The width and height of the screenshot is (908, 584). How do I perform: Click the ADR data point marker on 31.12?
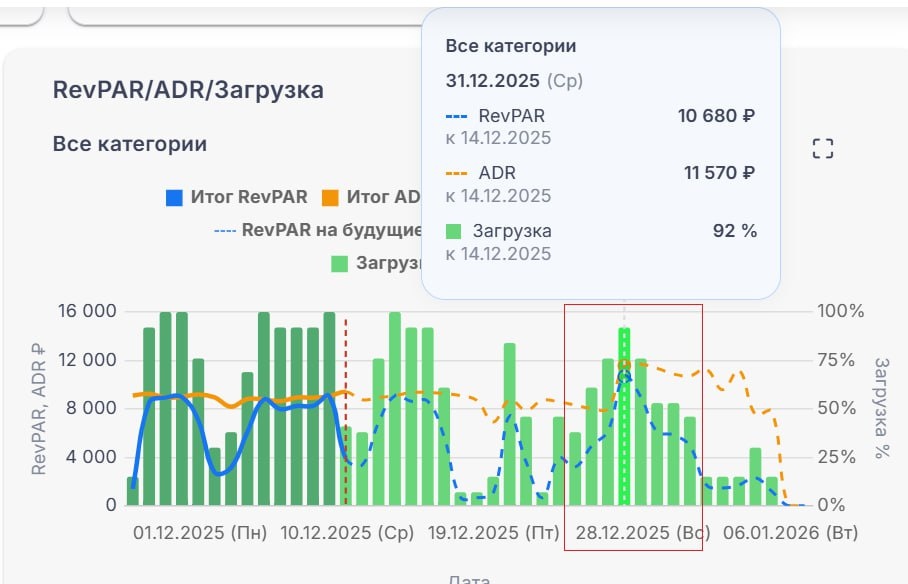(x=624, y=365)
